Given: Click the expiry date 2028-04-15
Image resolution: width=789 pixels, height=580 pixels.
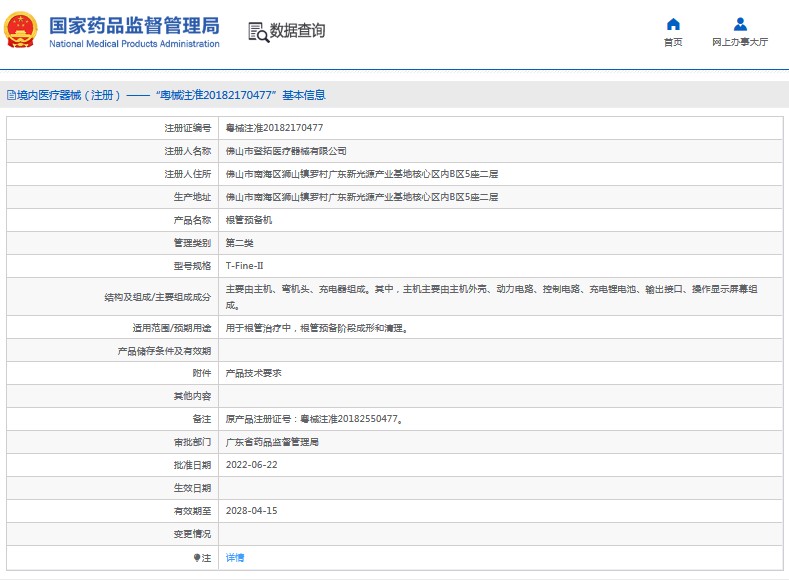Looking at the screenshot, I should [x=251, y=511].
